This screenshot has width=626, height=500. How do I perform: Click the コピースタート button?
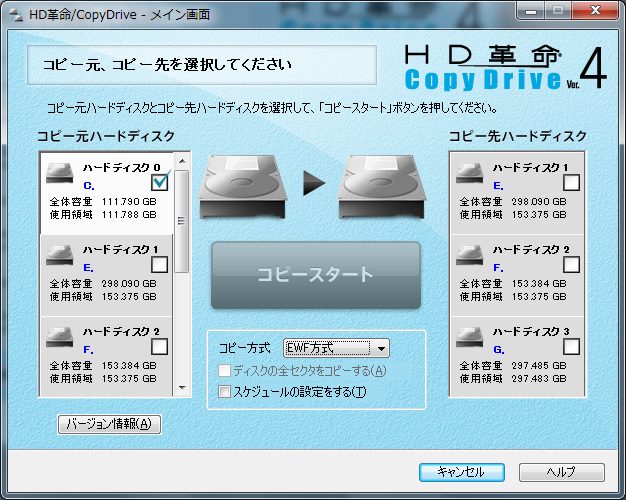click(x=316, y=275)
